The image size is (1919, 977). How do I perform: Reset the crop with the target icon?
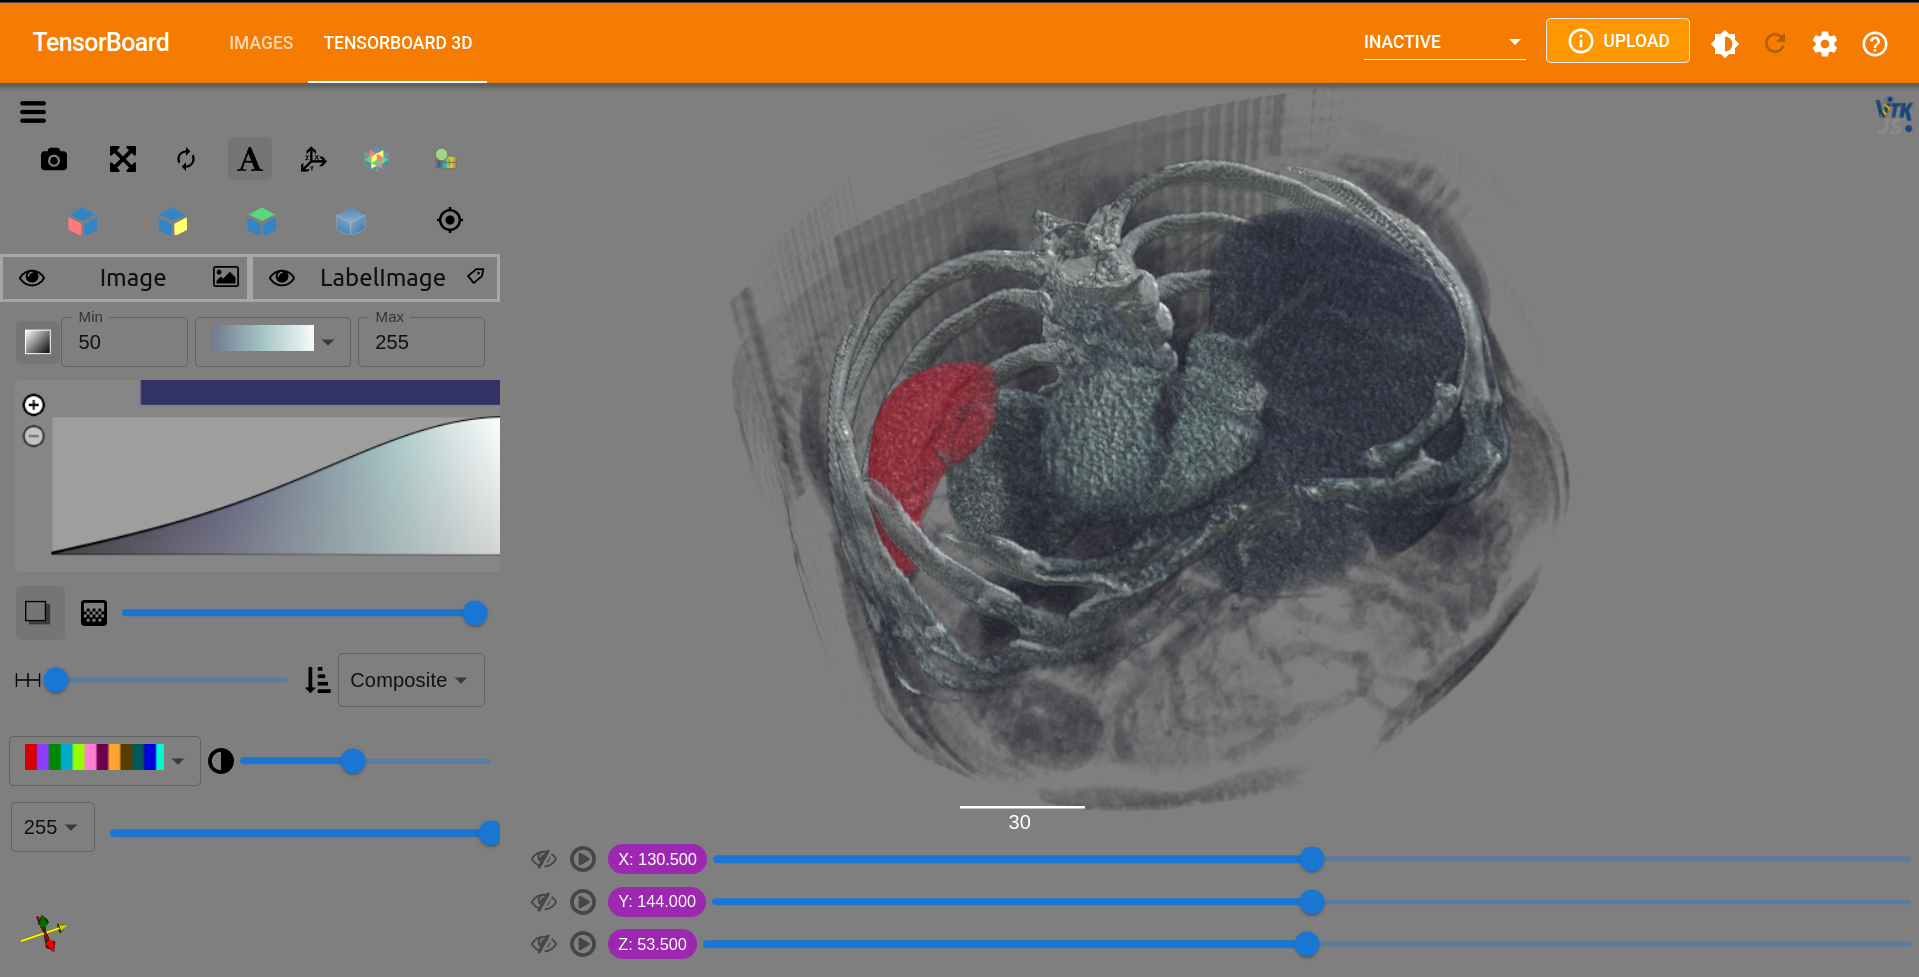click(x=450, y=220)
